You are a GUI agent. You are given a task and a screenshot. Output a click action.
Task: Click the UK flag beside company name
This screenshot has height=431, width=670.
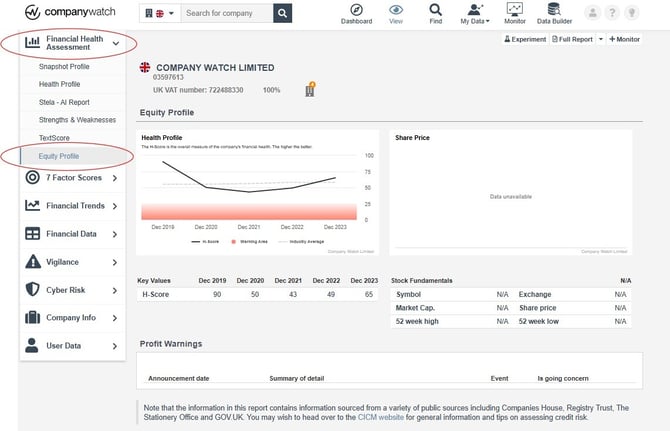(145, 67)
